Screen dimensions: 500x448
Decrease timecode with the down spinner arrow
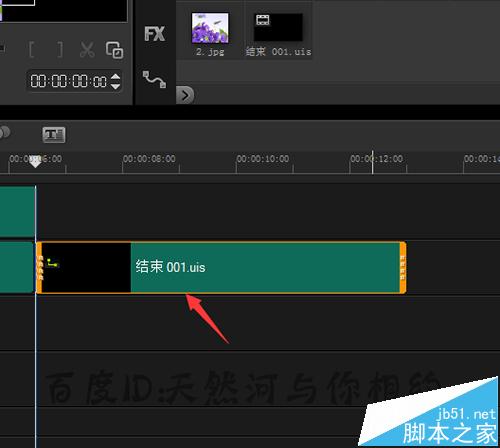115,86
